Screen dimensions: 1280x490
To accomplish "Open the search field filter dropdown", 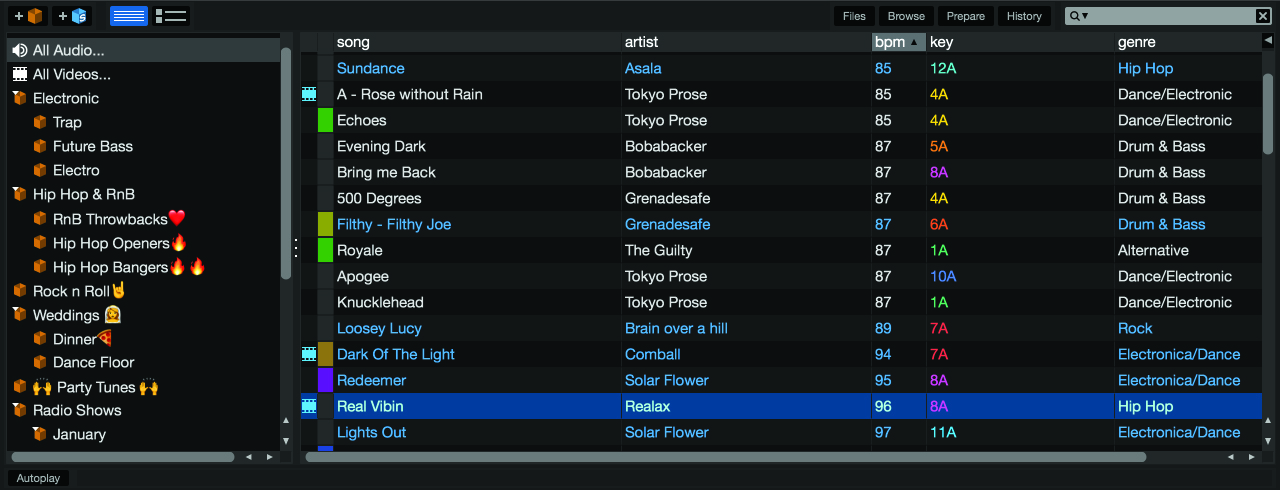I will click(1079, 16).
